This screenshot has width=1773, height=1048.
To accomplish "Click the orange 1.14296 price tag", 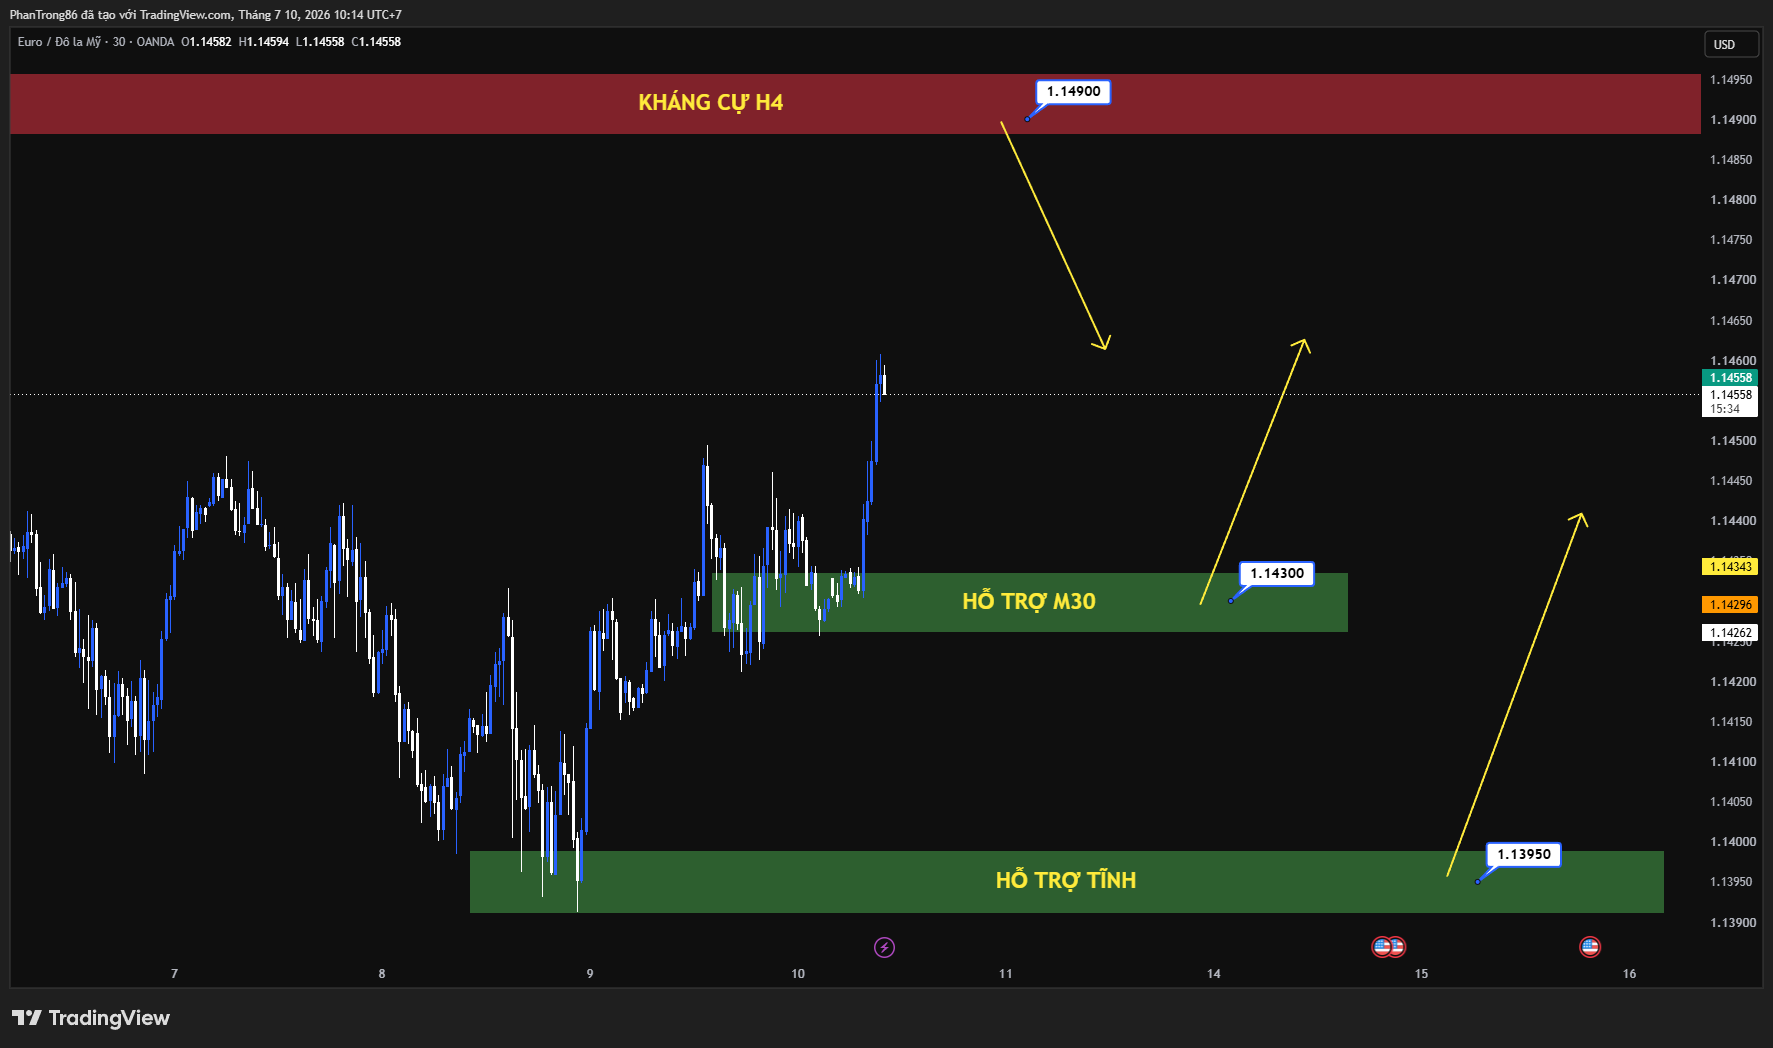I will [1730, 605].
